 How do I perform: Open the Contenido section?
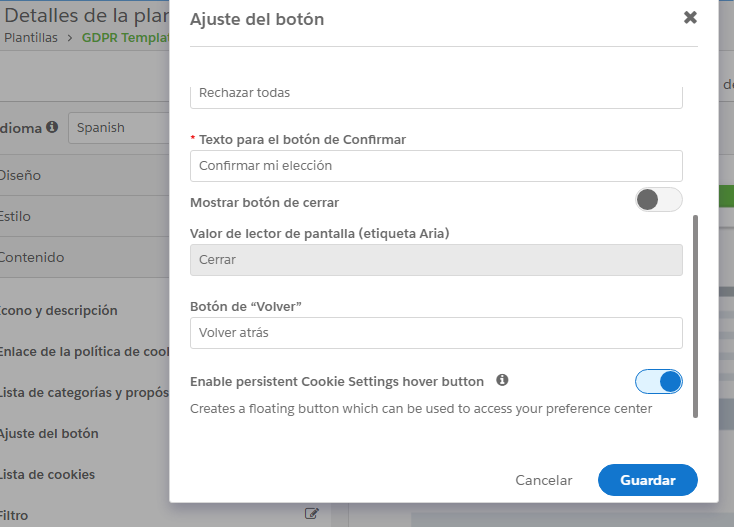(31, 257)
